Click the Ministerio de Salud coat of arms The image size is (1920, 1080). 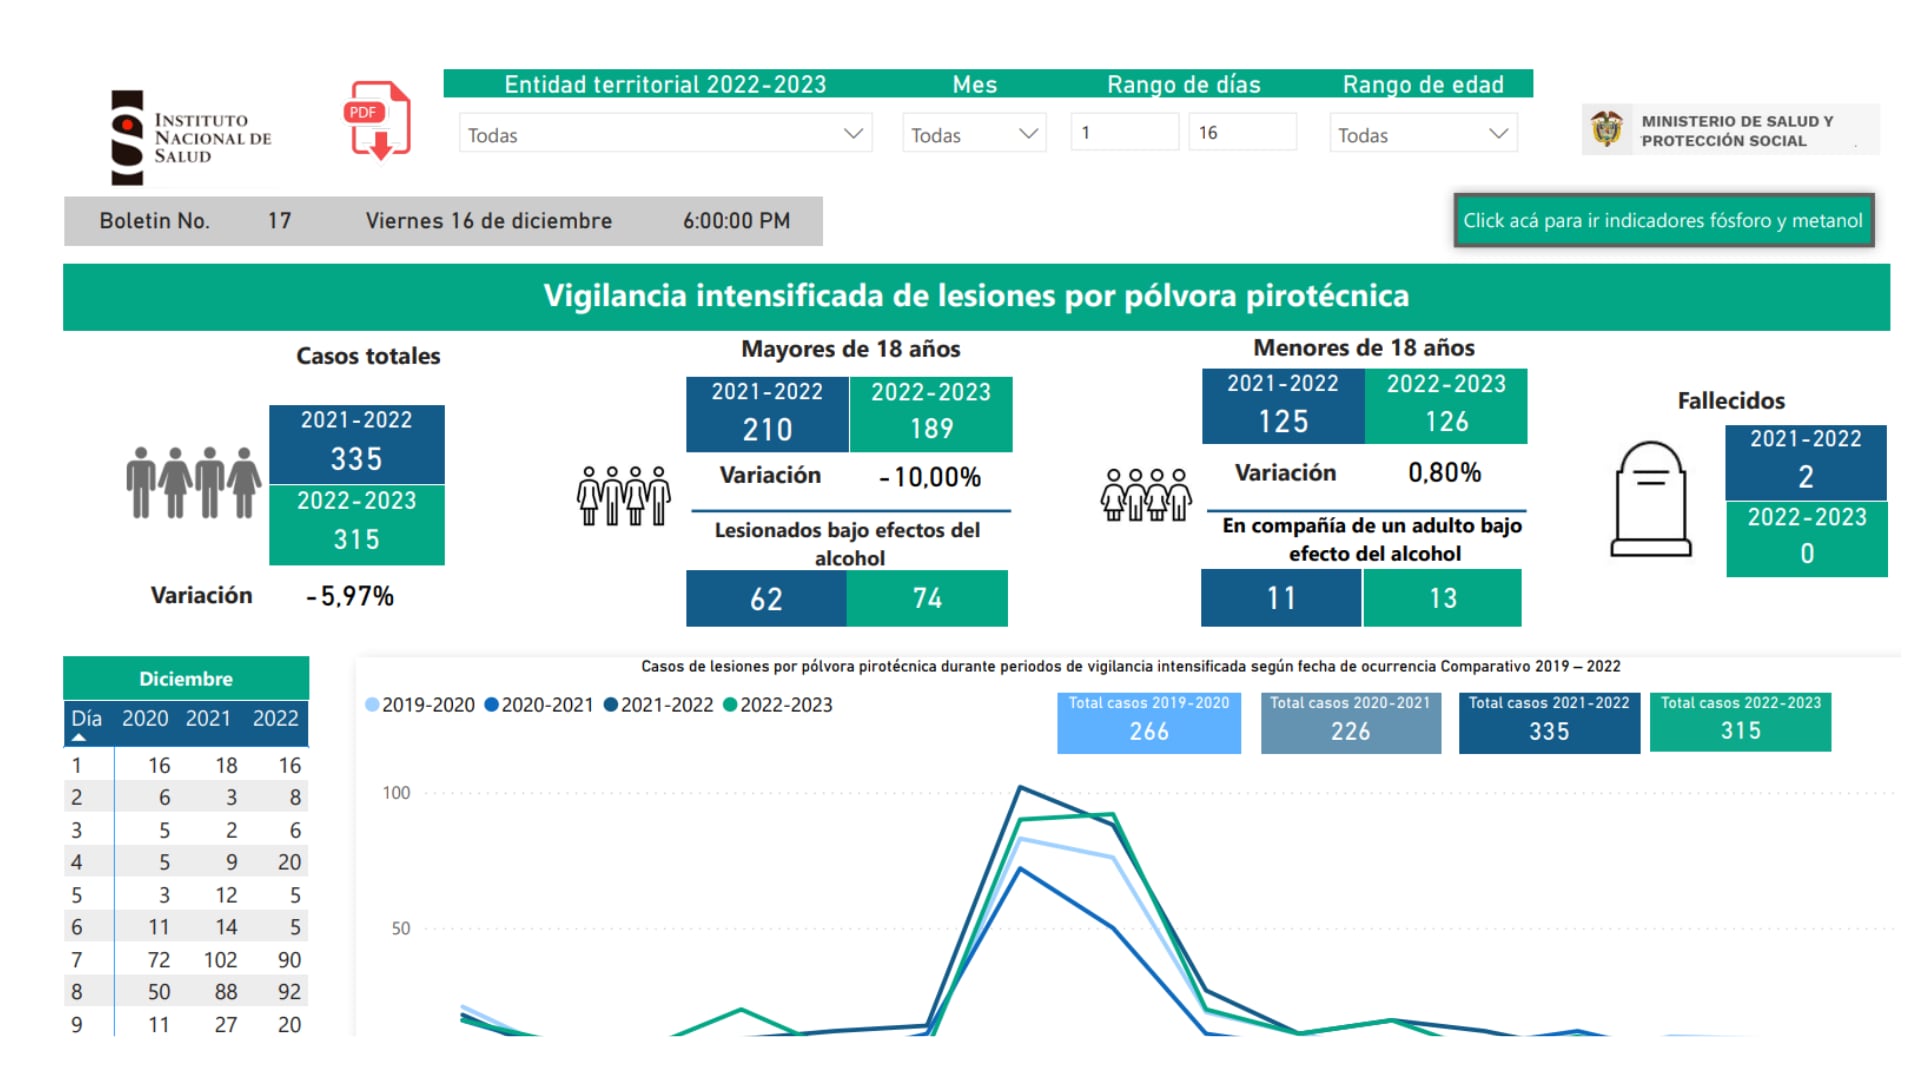click(x=1607, y=130)
